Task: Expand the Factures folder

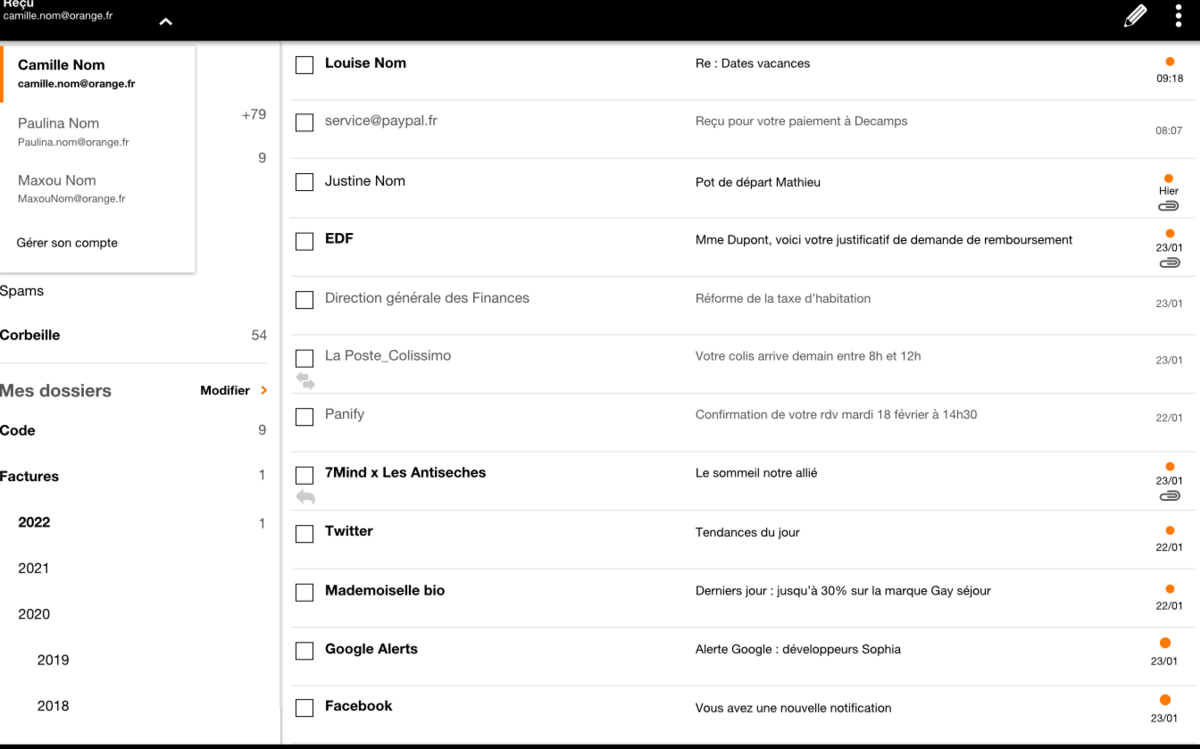Action: (29, 477)
